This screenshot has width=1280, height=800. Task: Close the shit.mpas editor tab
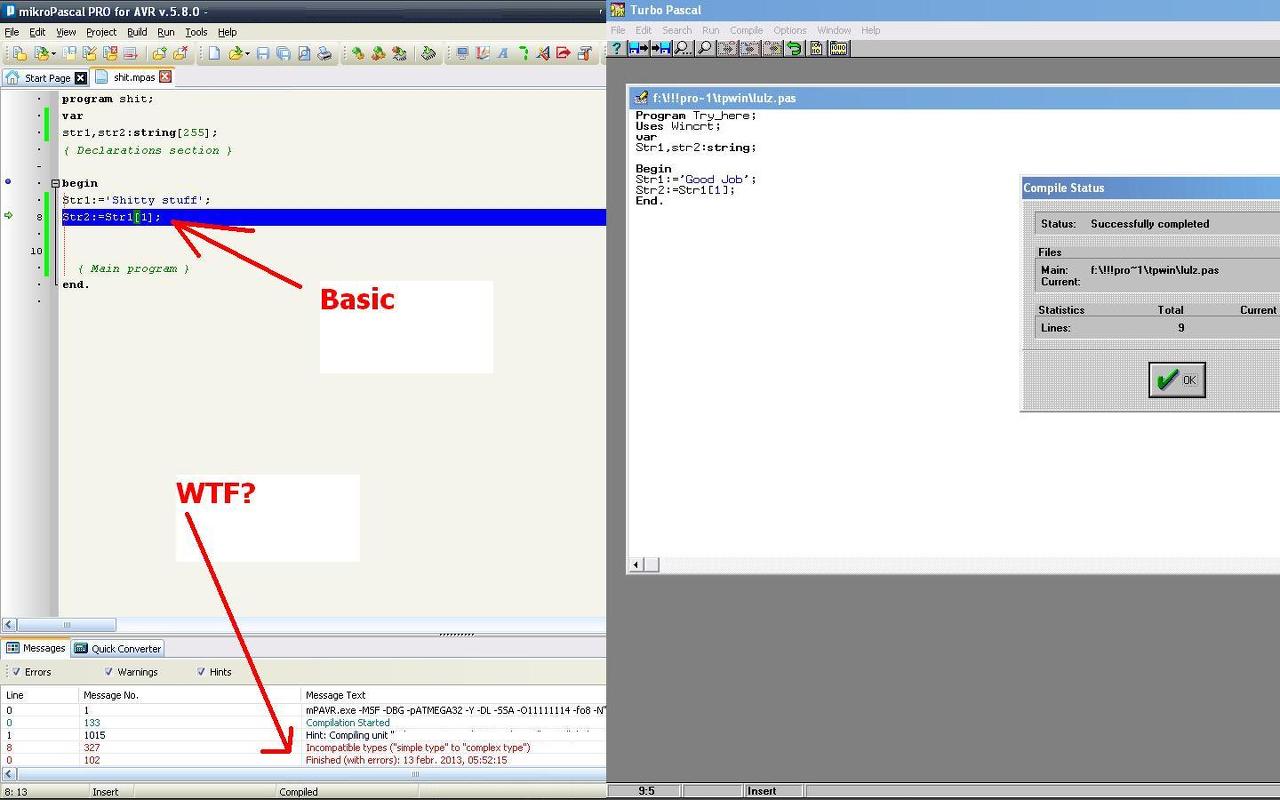coord(165,77)
